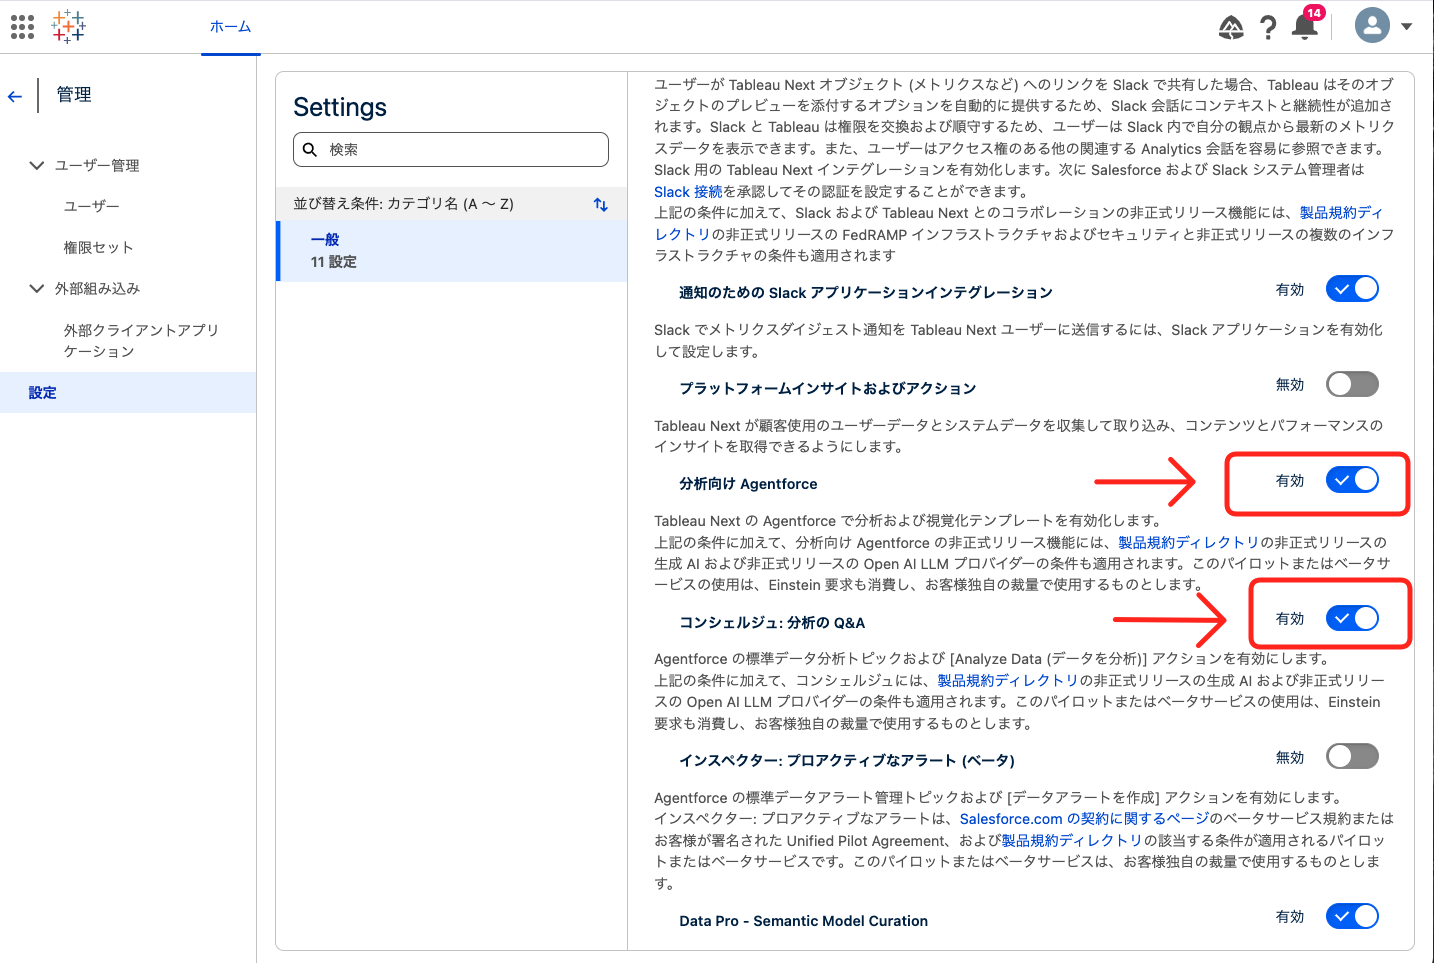This screenshot has height=963, width=1434.
Task: Click the user profile avatar
Action: (1372, 26)
